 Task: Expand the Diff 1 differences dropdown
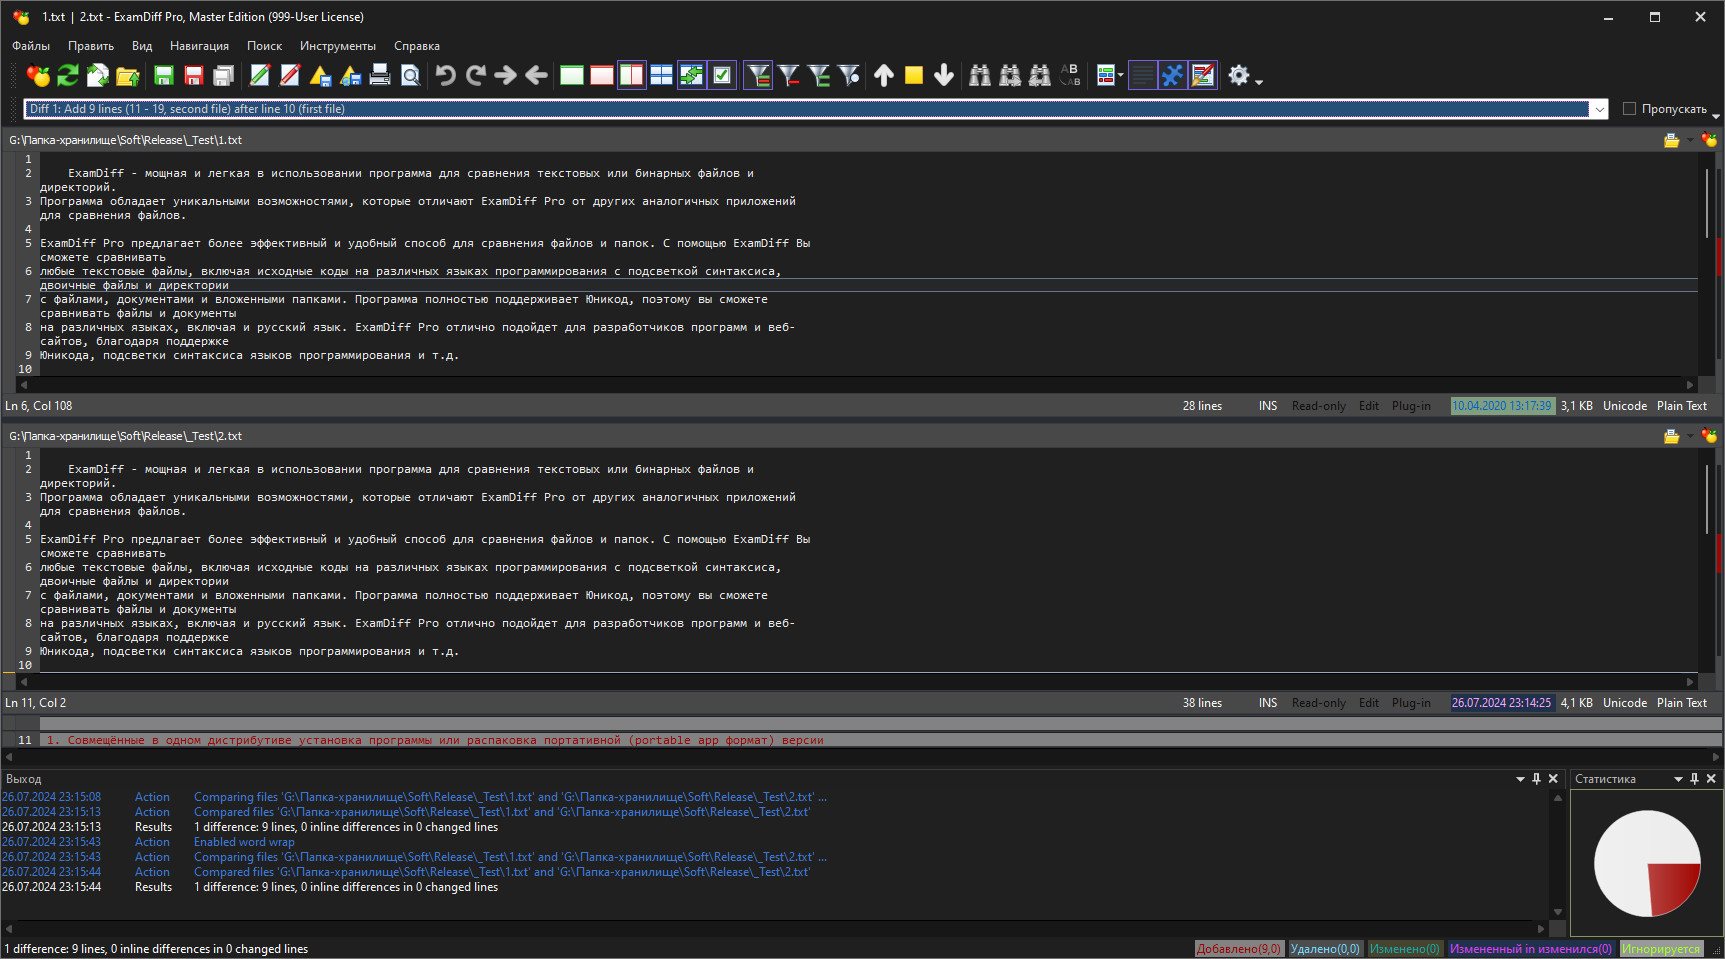1599,109
